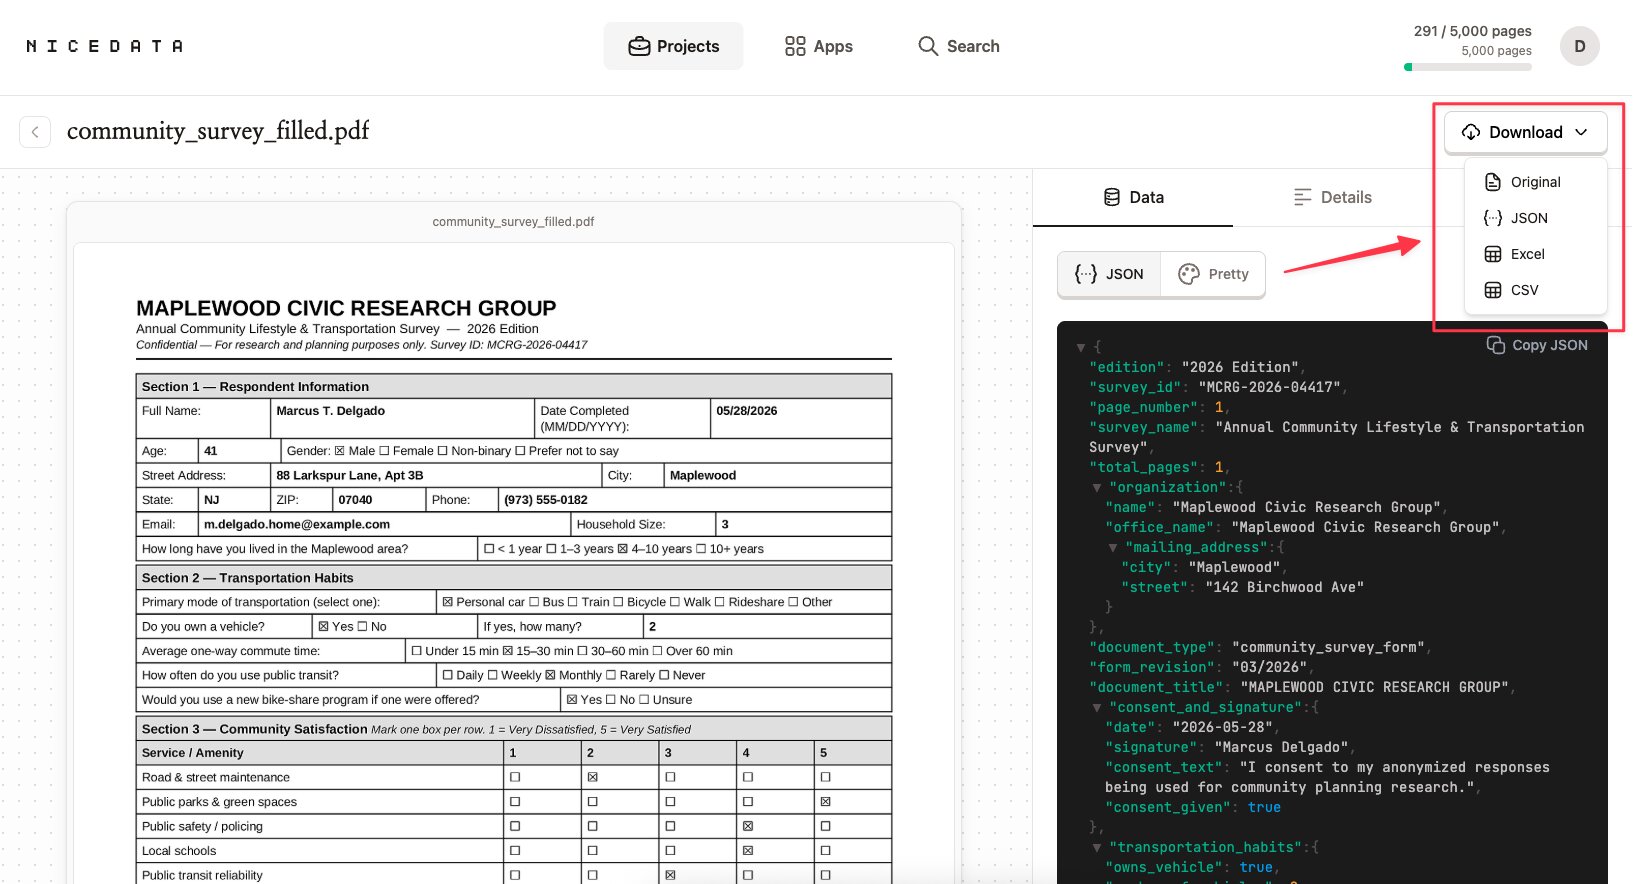Click the "consent_given" true value

coord(1264,807)
